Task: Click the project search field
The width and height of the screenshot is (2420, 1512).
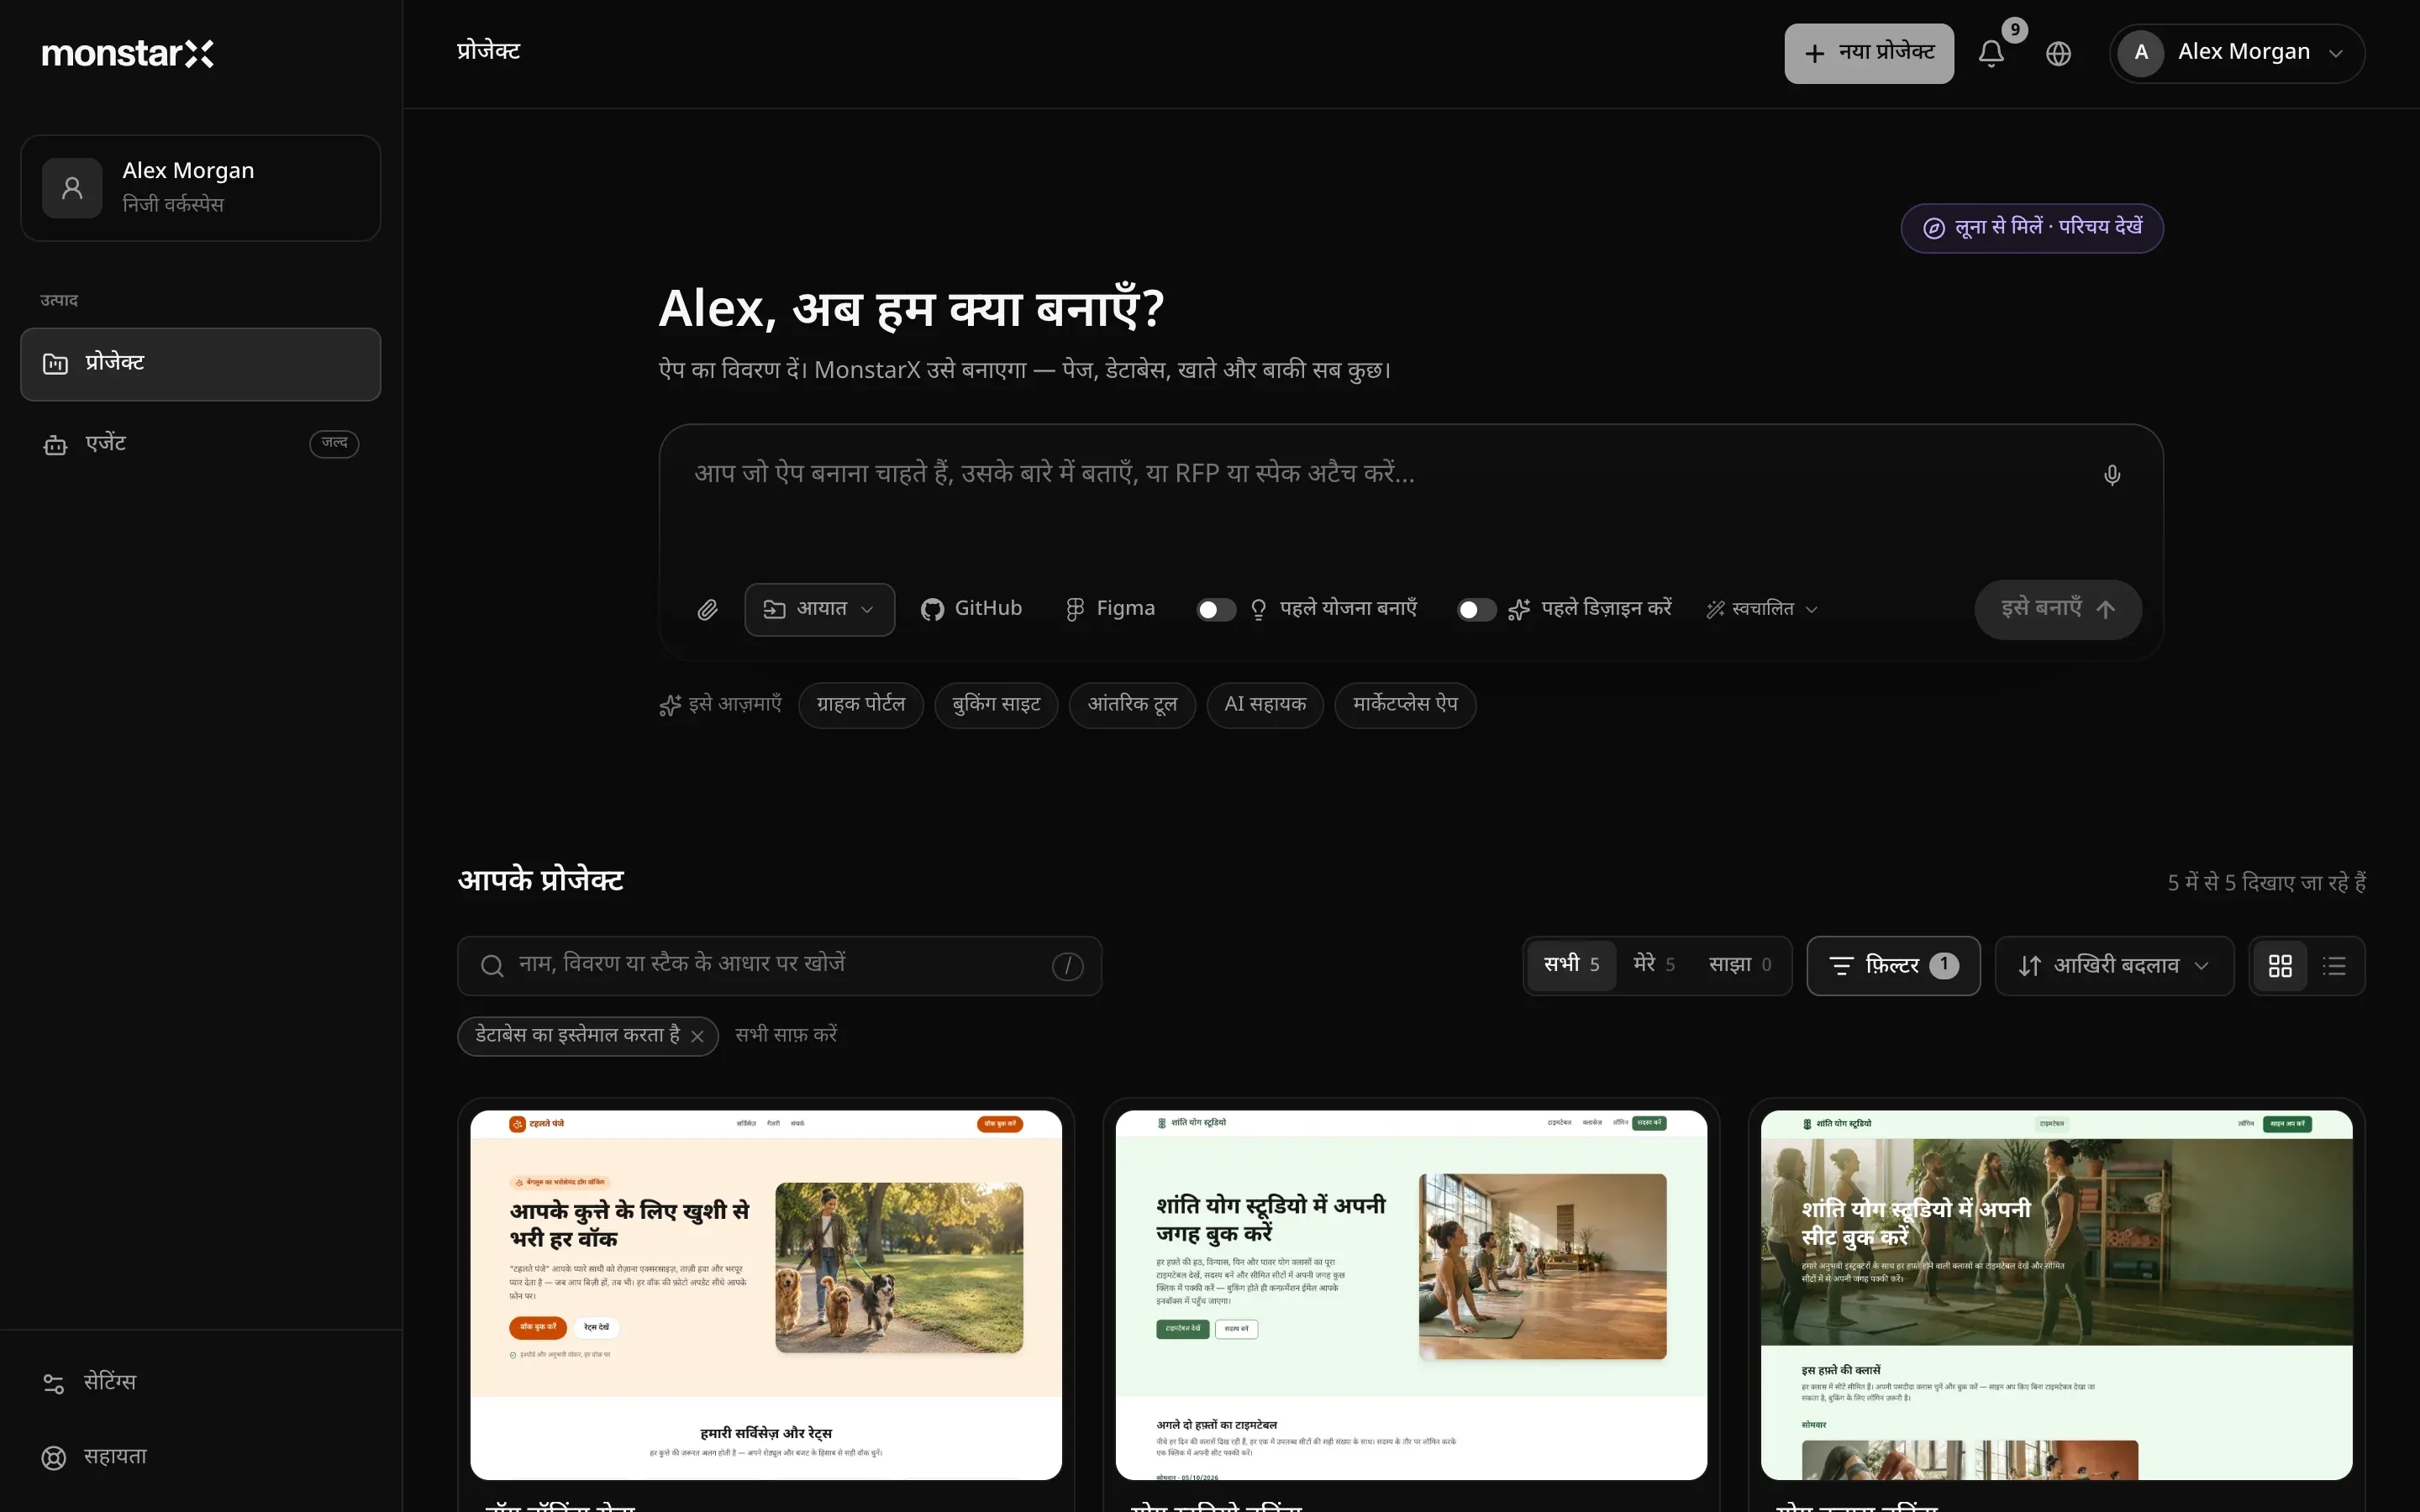Action: coord(779,966)
